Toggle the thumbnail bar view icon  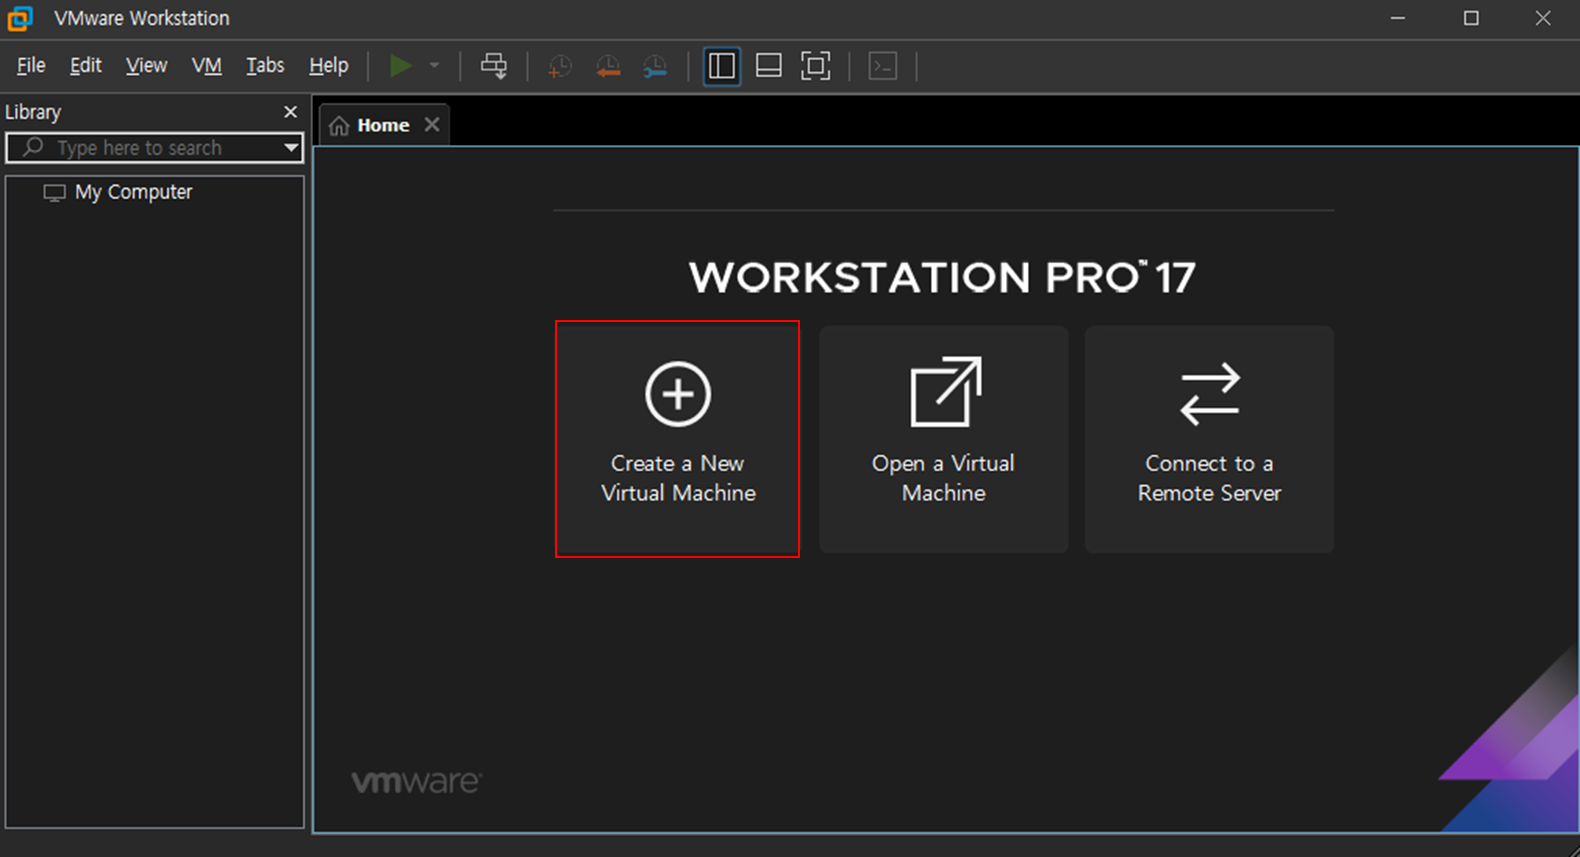coord(769,66)
